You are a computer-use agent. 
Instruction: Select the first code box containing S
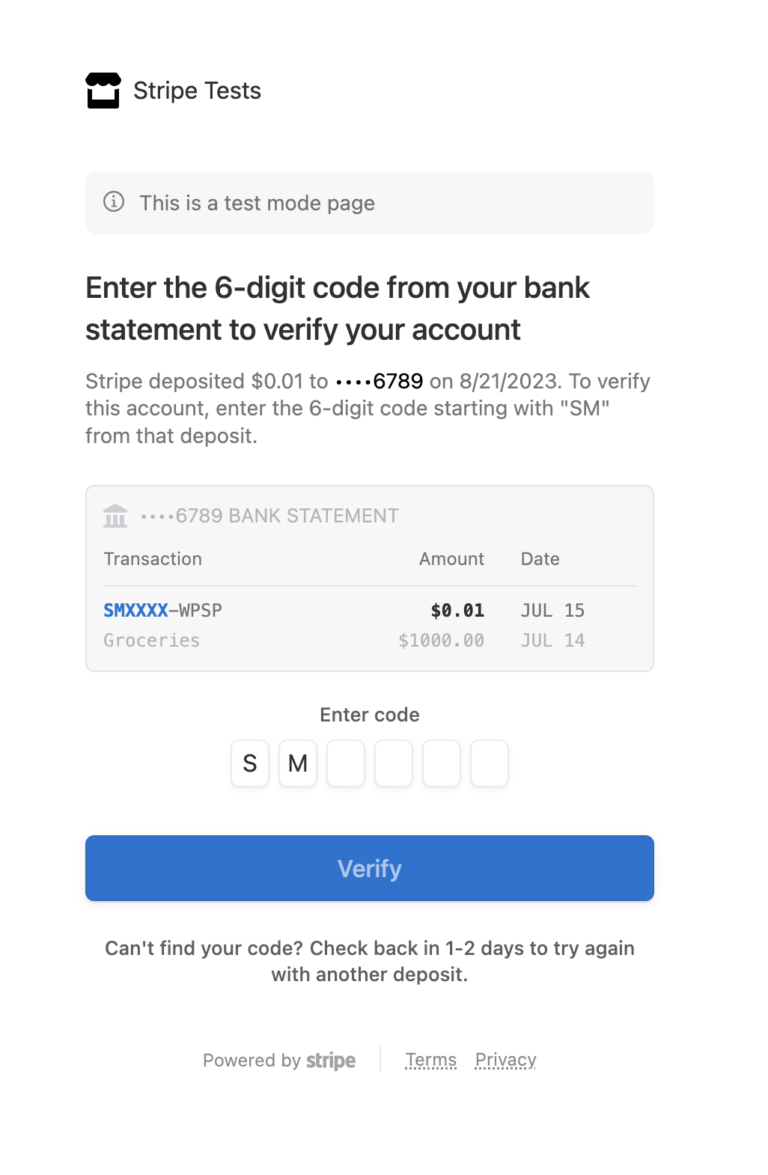(250, 764)
